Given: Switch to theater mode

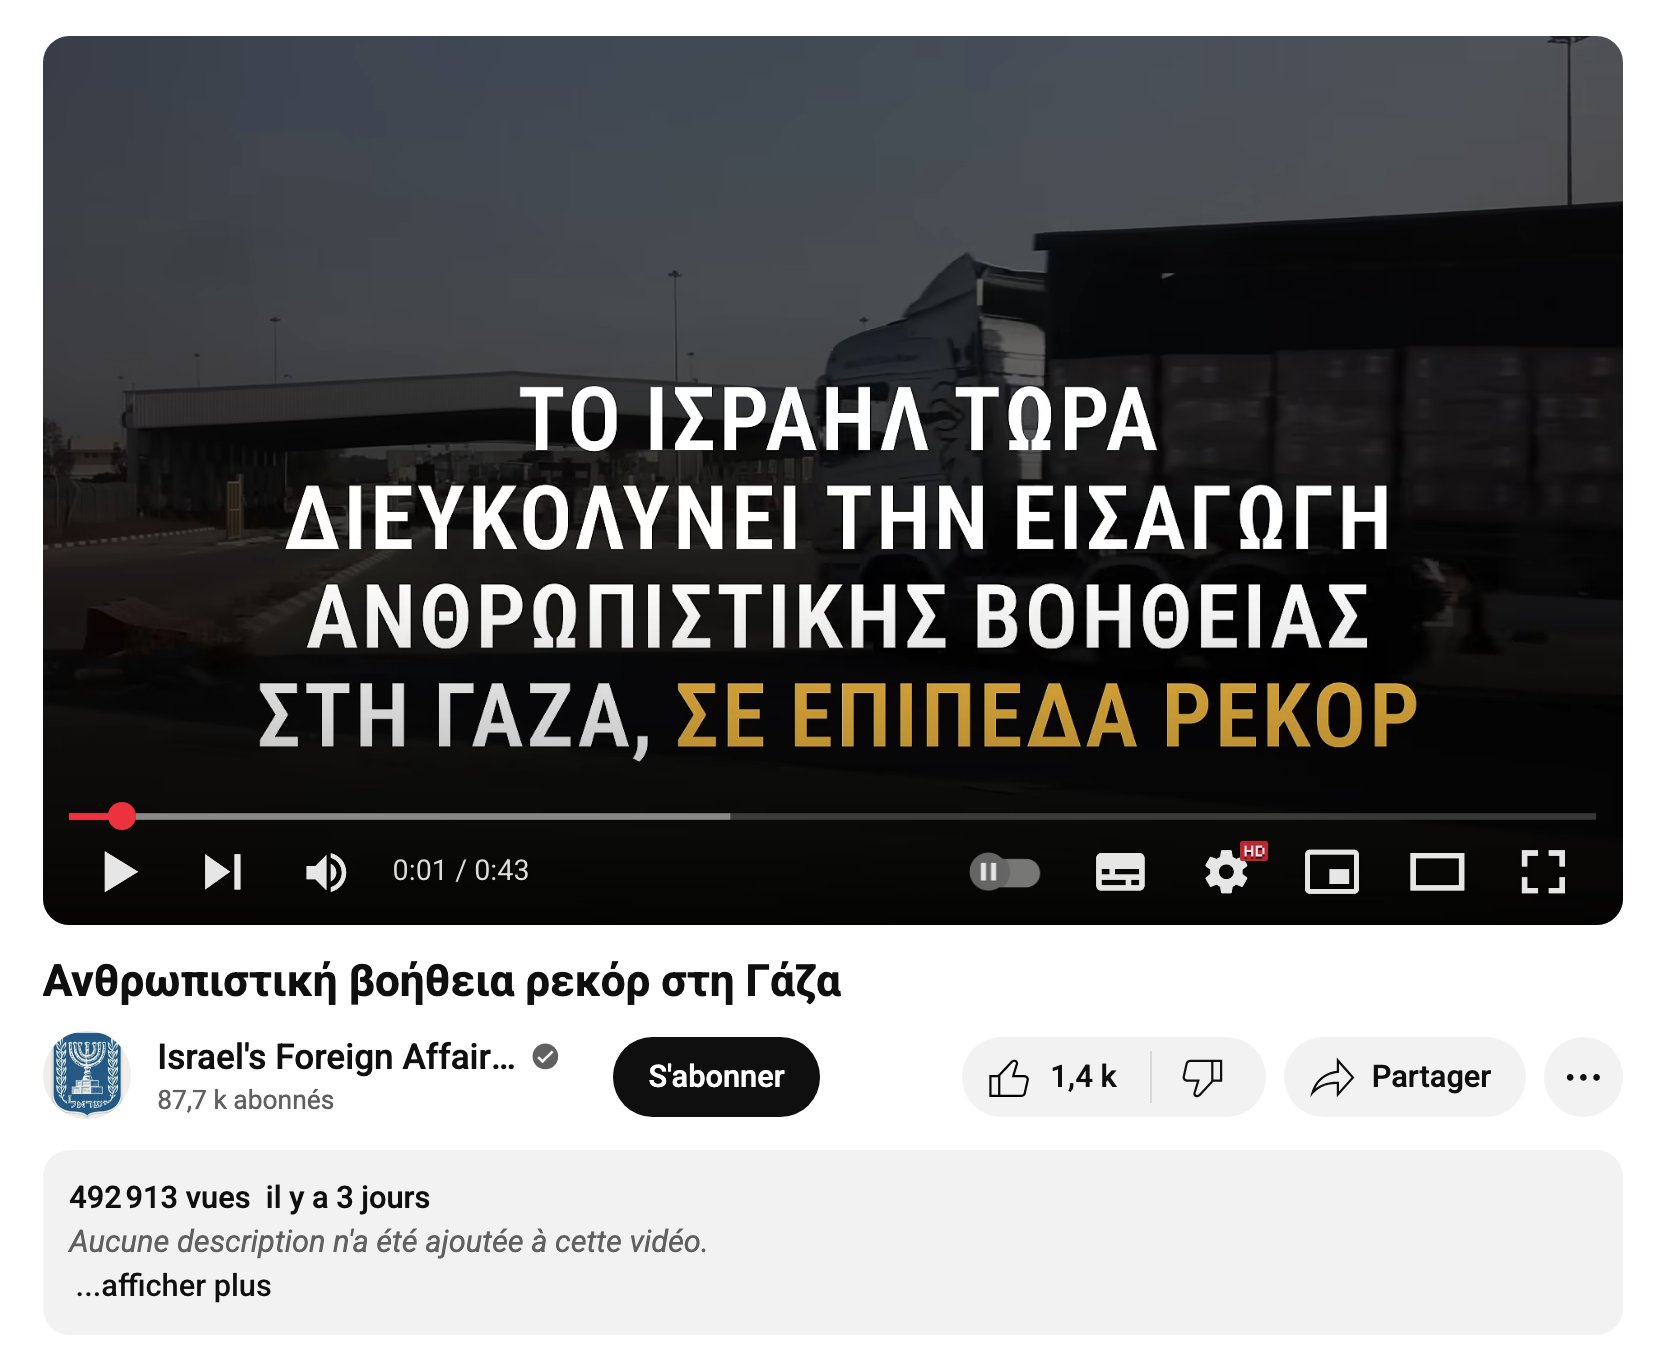Looking at the screenshot, I should point(1437,872).
